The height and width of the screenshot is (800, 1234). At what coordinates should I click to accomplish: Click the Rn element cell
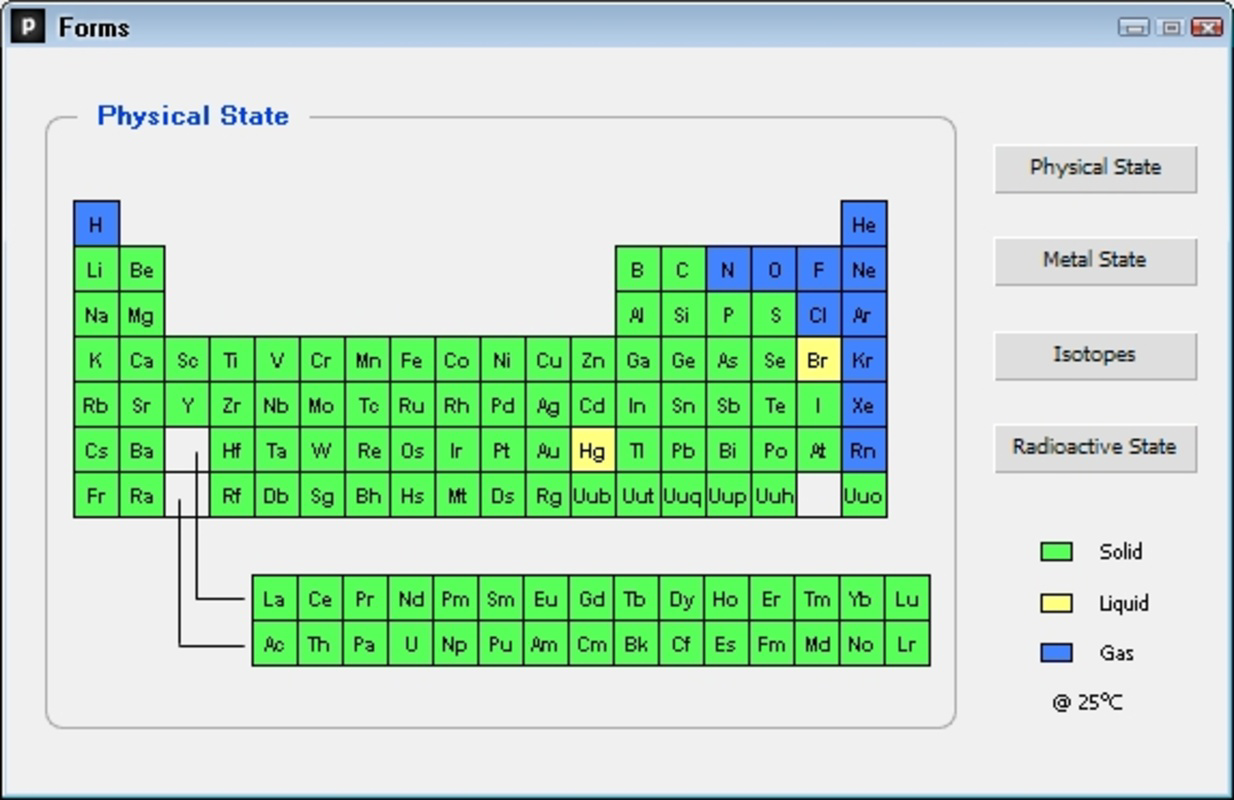coord(864,450)
